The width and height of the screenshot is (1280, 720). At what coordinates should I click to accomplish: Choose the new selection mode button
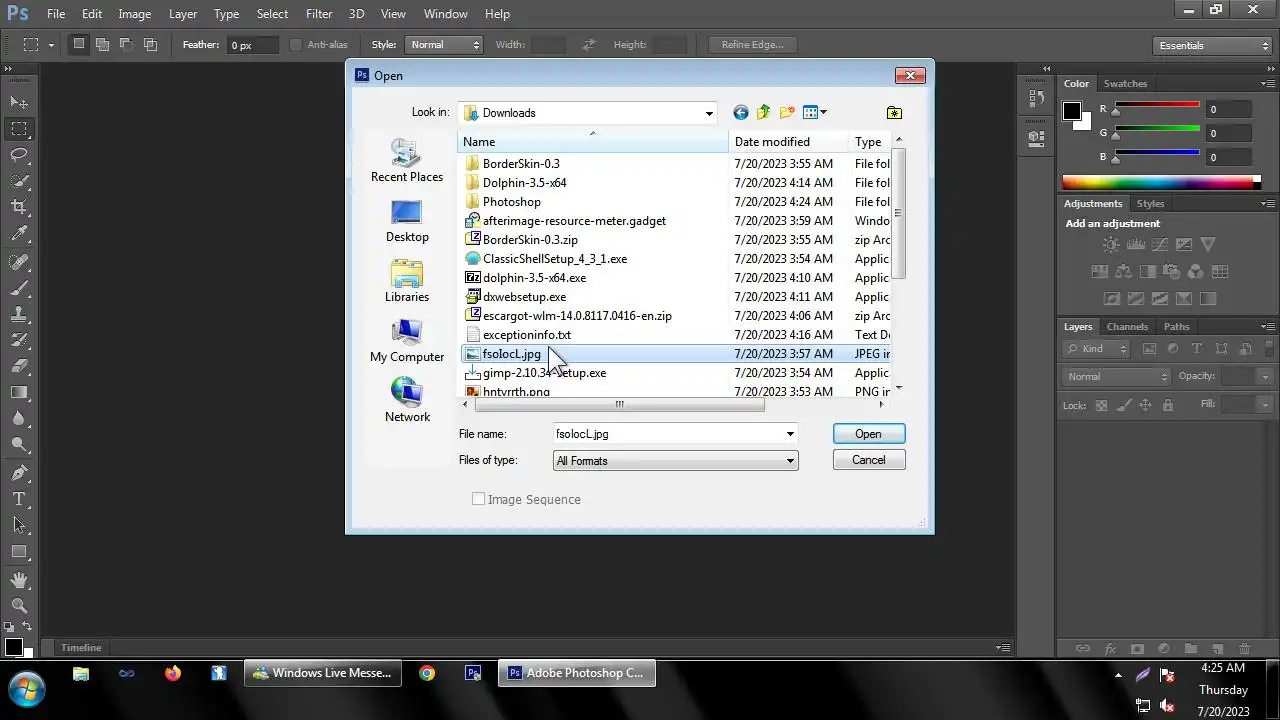pyautogui.click(x=79, y=44)
